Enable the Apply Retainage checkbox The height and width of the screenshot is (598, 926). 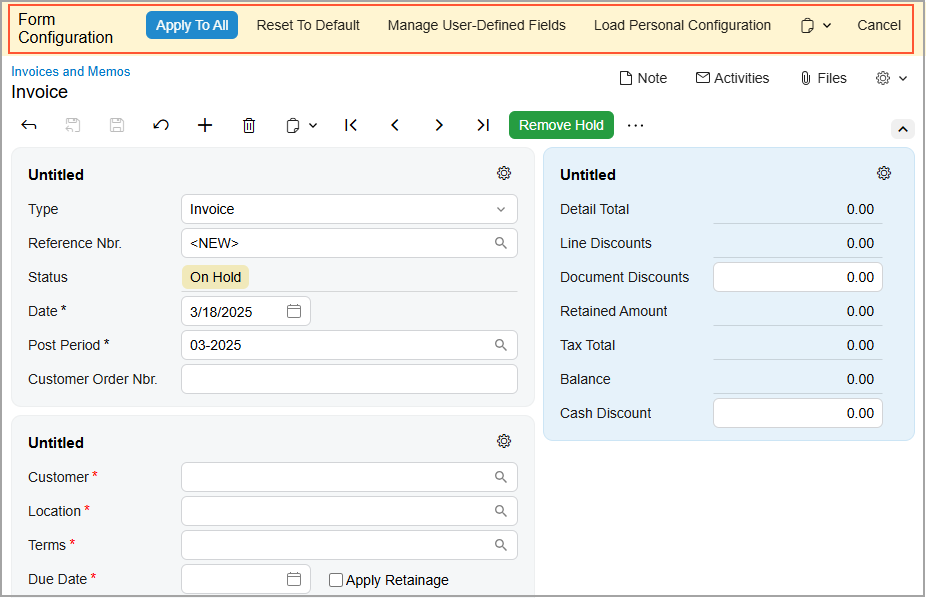coord(336,580)
